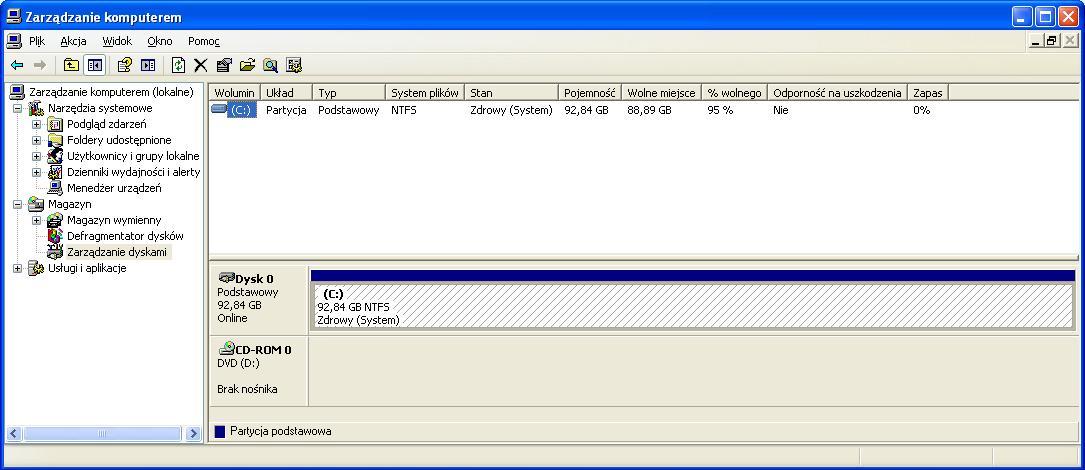The image size is (1085, 470).
Task: Click the settings list toolbar icon
Action: tap(294, 65)
